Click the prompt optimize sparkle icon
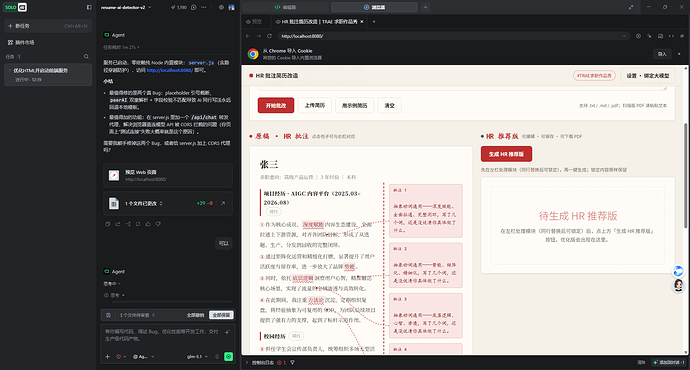This screenshot has width=690, height=370. coord(227,332)
